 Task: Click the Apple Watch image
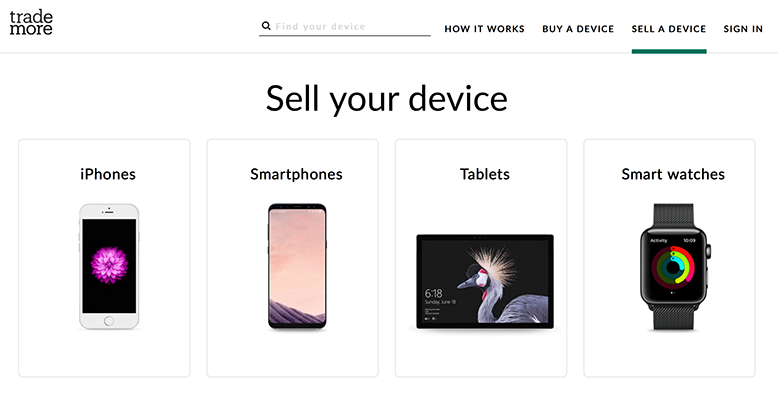click(x=673, y=266)
